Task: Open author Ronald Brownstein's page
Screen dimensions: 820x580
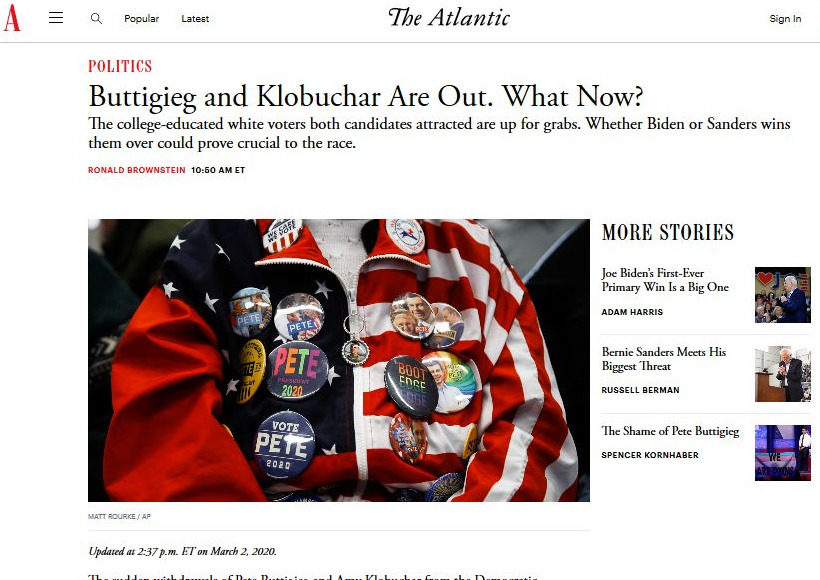Action: point(136,170)
